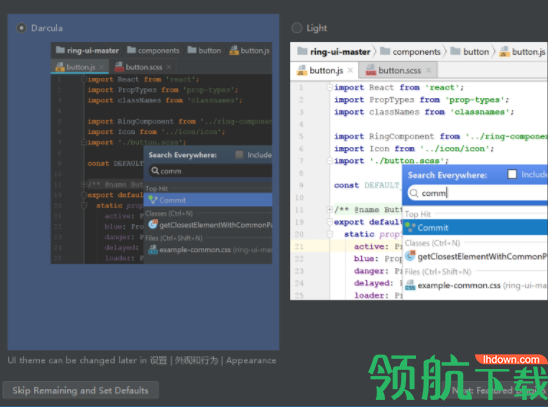Click components folder icon in Darcula preview
The image size is (548, 407).
click(131, 50)
